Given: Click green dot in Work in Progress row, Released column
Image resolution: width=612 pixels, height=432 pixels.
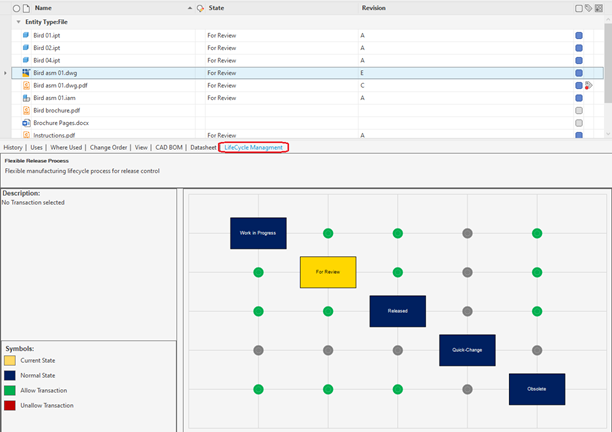Looking at the screenshot, I should click(398, 233).
